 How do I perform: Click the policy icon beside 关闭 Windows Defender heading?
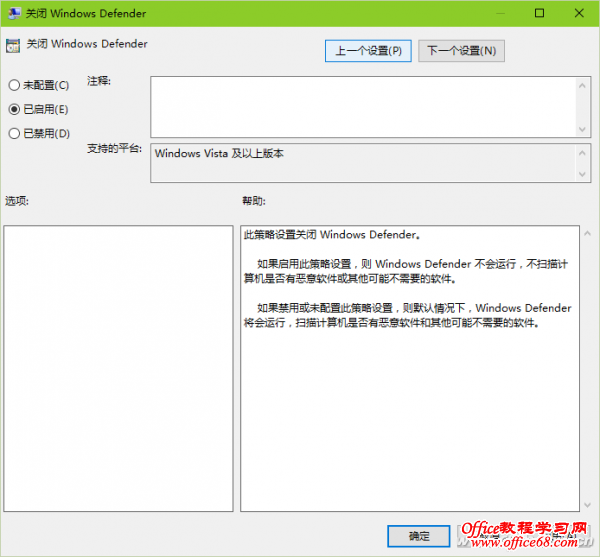[x=13, y=46]
